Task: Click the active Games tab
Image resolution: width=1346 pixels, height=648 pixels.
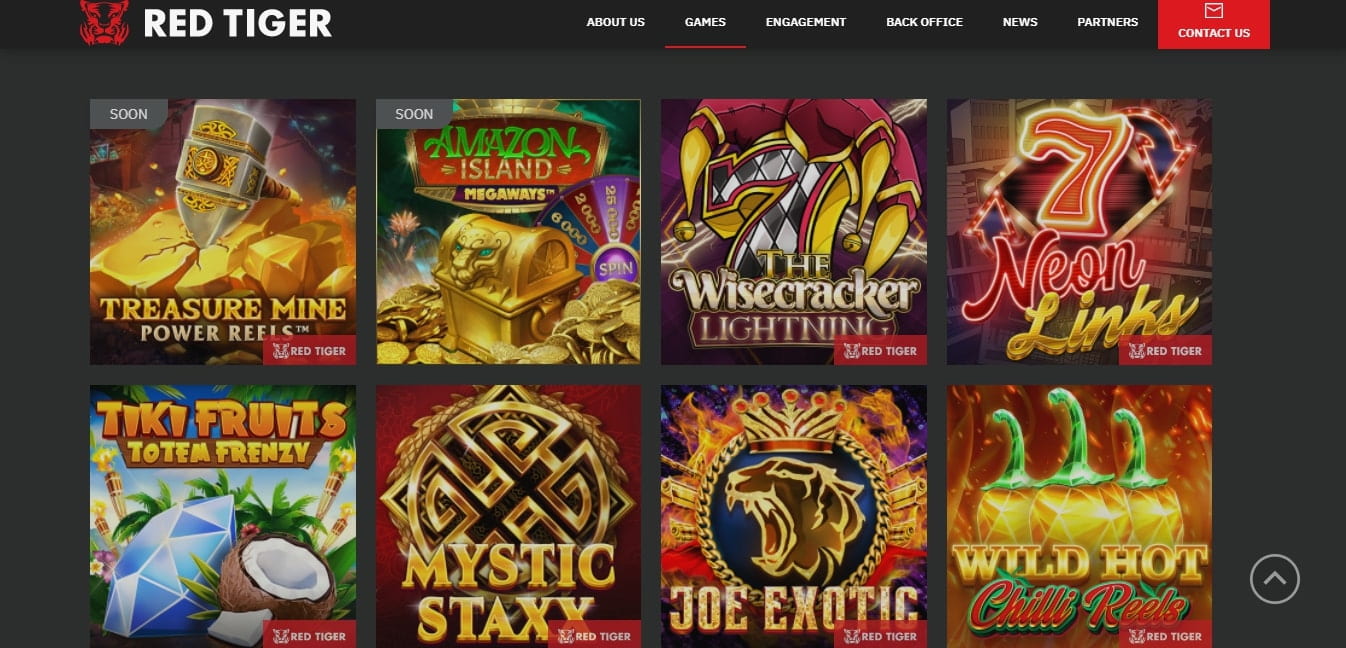Action: click(705, 21)
